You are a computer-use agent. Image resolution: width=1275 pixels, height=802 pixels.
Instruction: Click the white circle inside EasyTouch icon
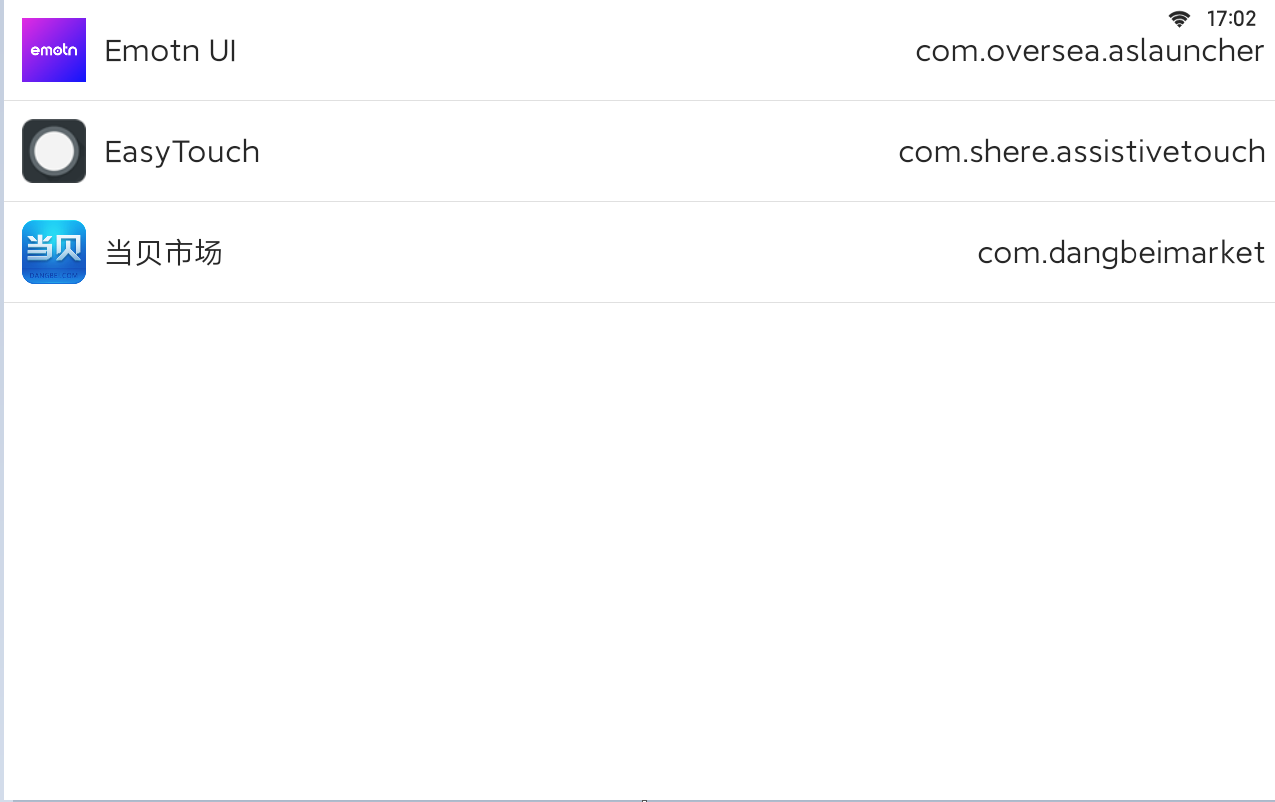pyautogui.click(x=54, y=151)
